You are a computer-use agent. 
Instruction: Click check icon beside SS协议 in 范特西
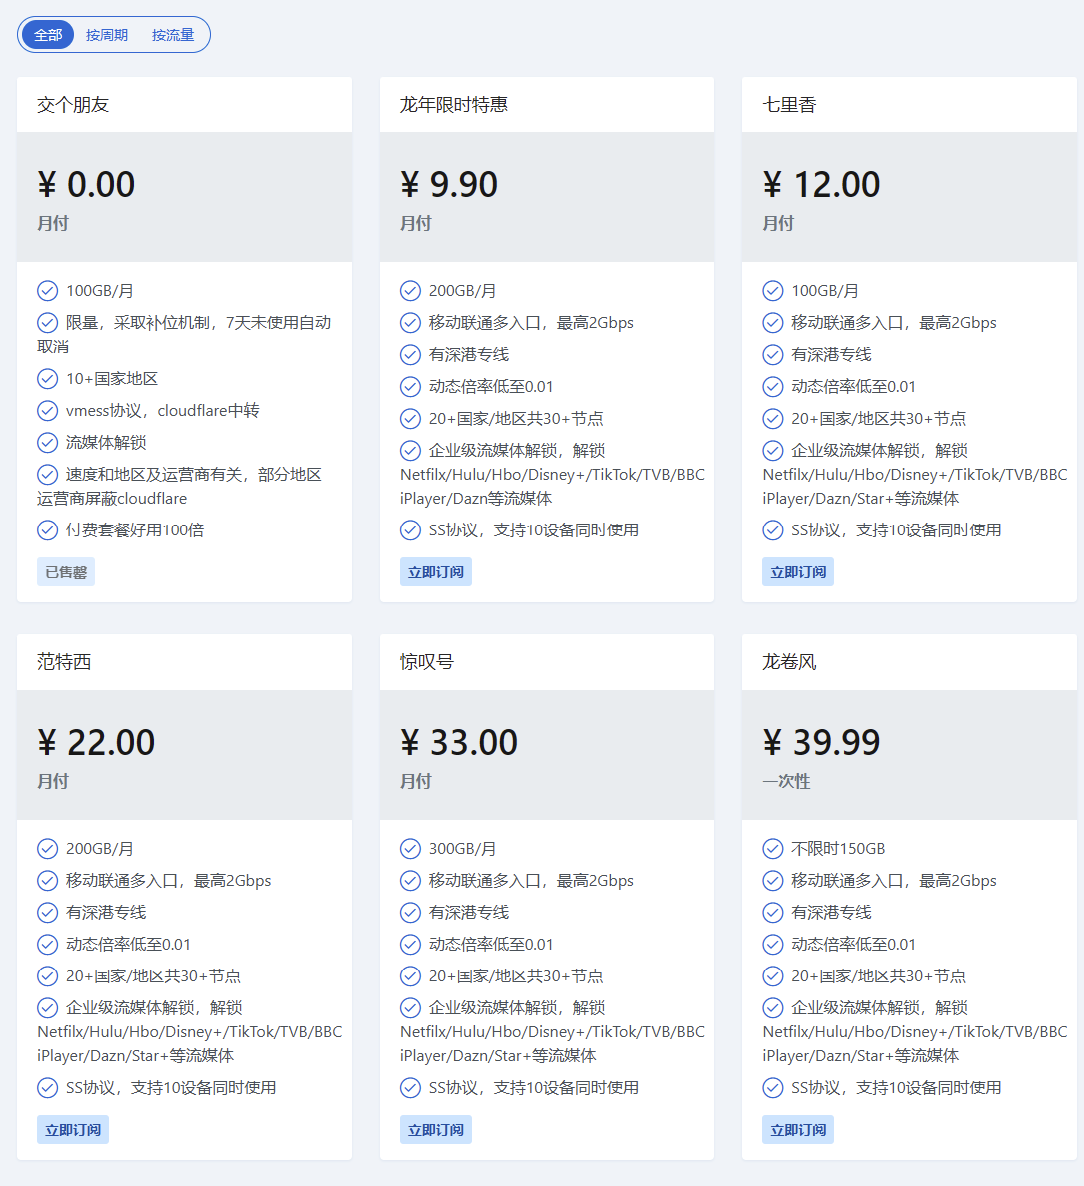pos(48,1088)
